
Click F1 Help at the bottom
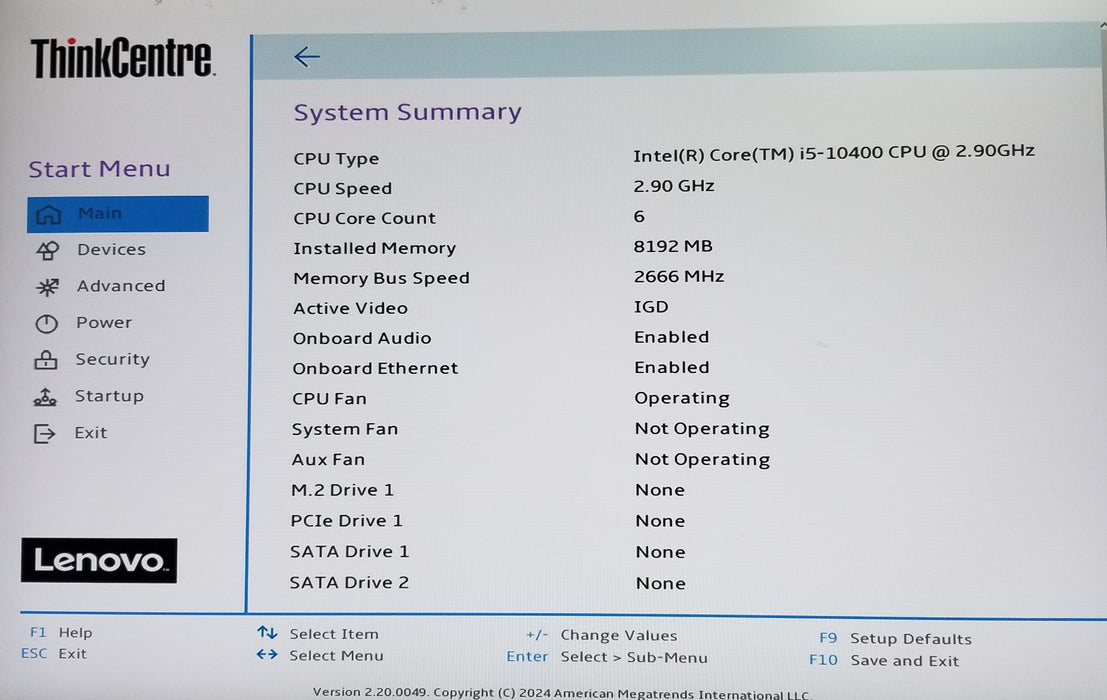61,632
